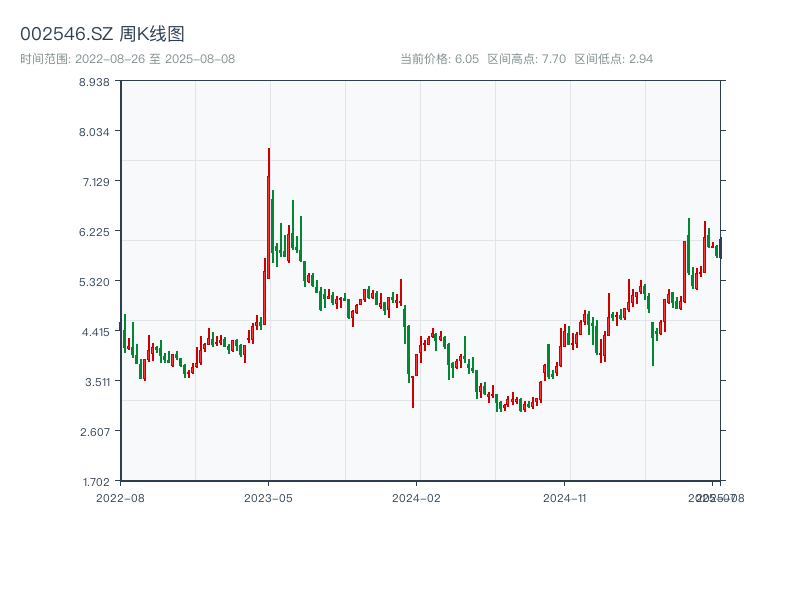Click the 2023-05 x-axis date label
This screenshot has width=800, height=600.
(x=269, y=497)
